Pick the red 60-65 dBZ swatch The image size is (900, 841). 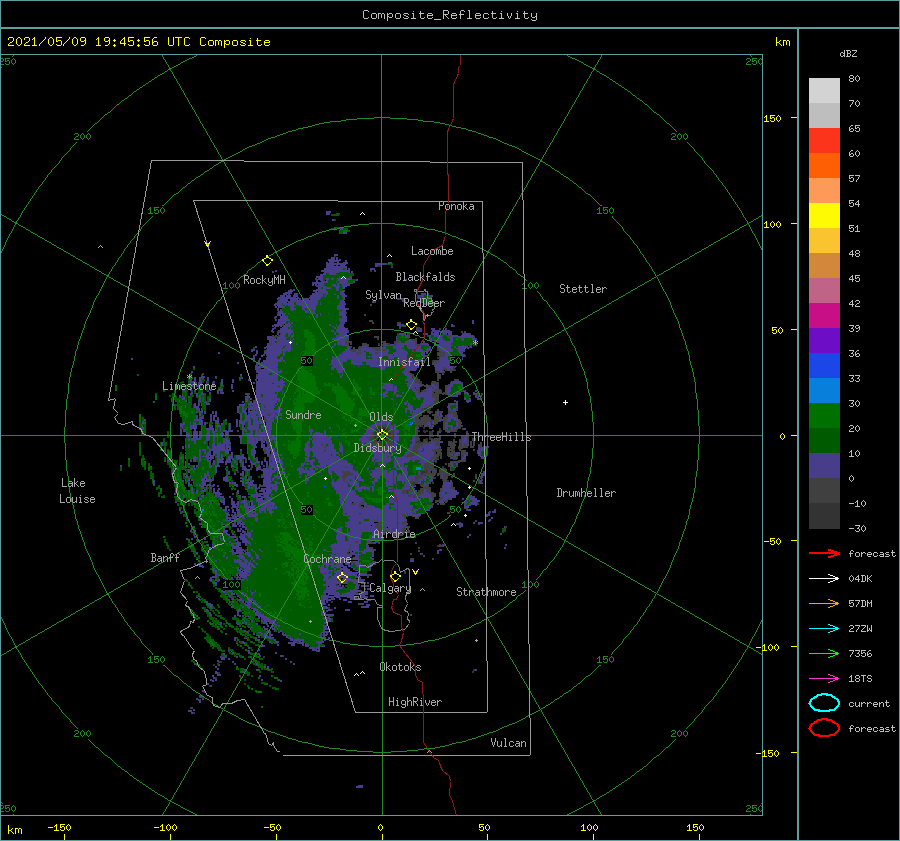pos(824,141)
